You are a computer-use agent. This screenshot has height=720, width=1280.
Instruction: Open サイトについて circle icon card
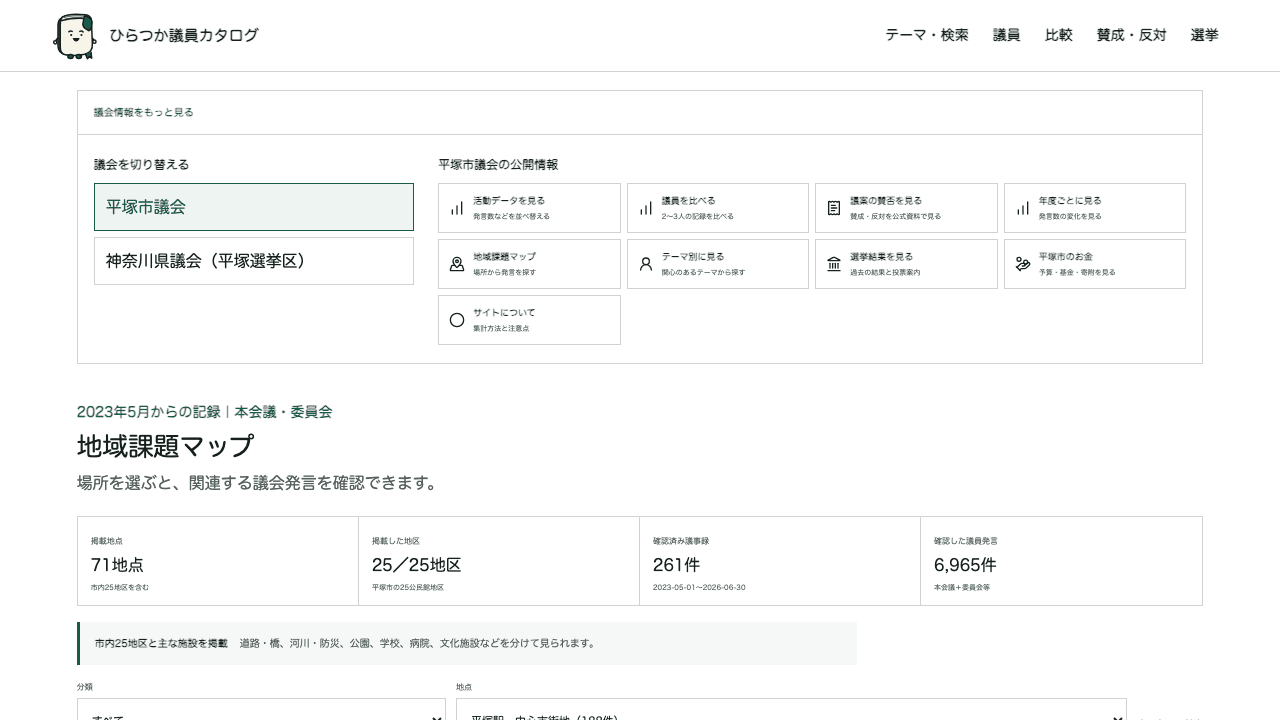pyautogui.click(x=529, y=320)
